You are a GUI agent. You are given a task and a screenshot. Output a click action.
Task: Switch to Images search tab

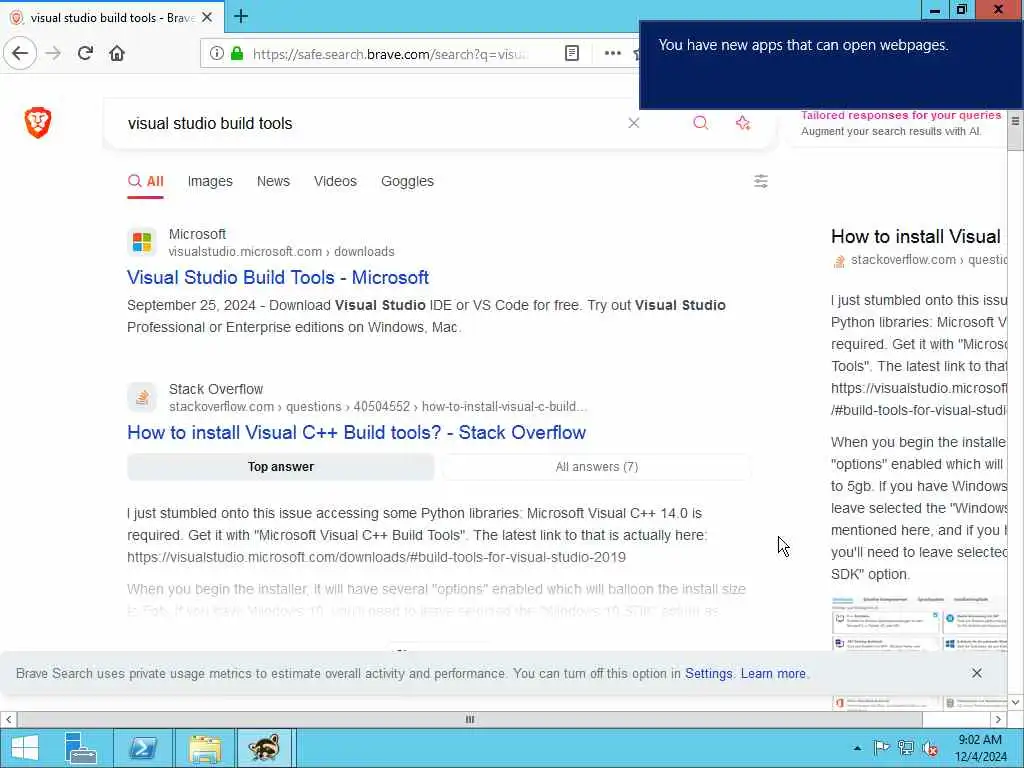click(x=210, y=182)
